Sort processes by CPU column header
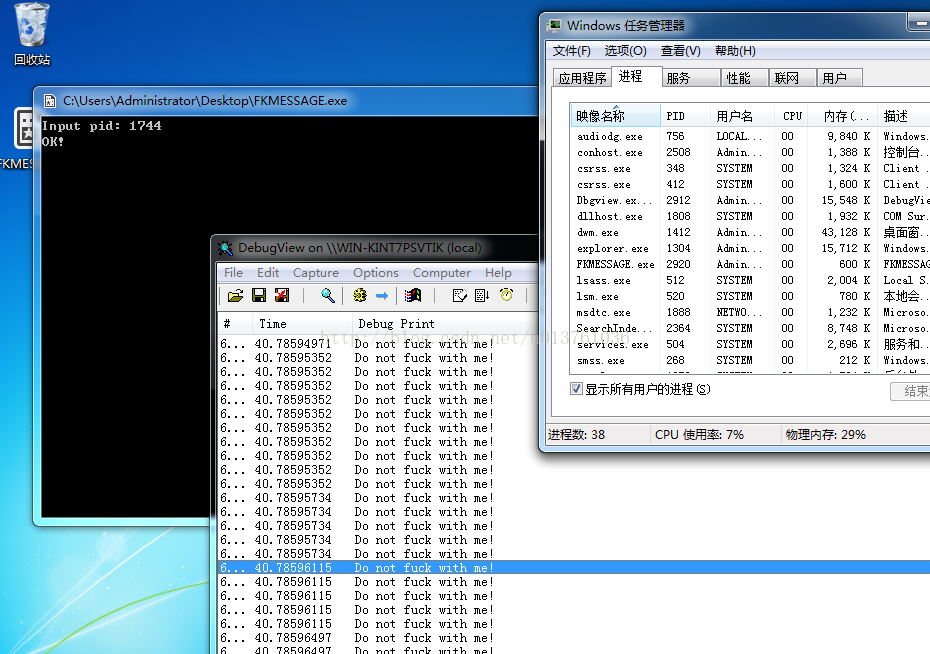Image resolution: width=930 pixels, height=654 pixels. coord(792,116)
